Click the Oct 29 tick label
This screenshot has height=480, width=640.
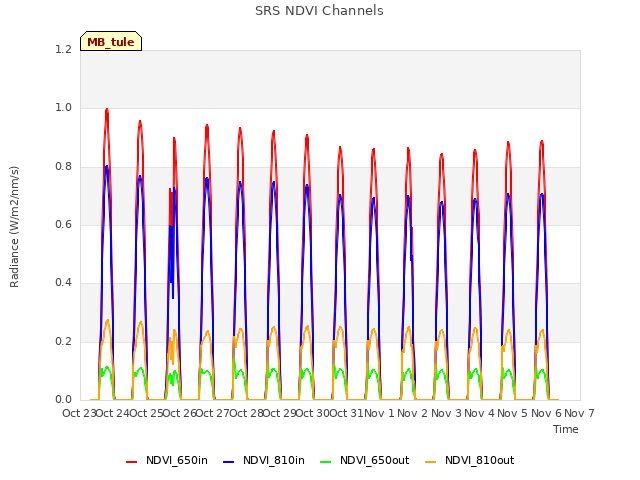(x=279, y=413)
